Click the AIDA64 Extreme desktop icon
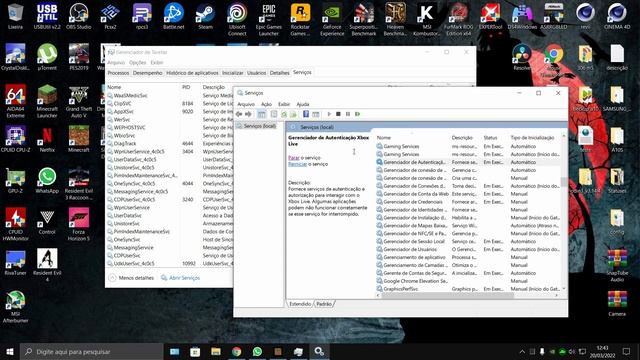This screenshot has height=360, width=640. click(x=16, y=101)
